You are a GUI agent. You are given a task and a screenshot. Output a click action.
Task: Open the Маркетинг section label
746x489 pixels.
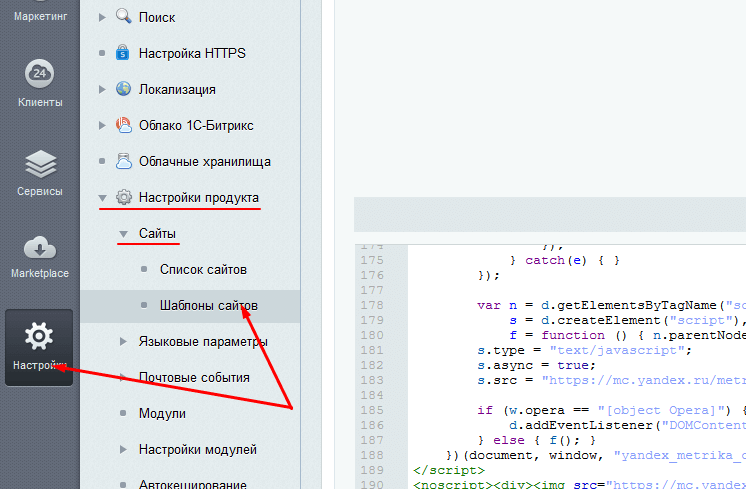(40, 16)
